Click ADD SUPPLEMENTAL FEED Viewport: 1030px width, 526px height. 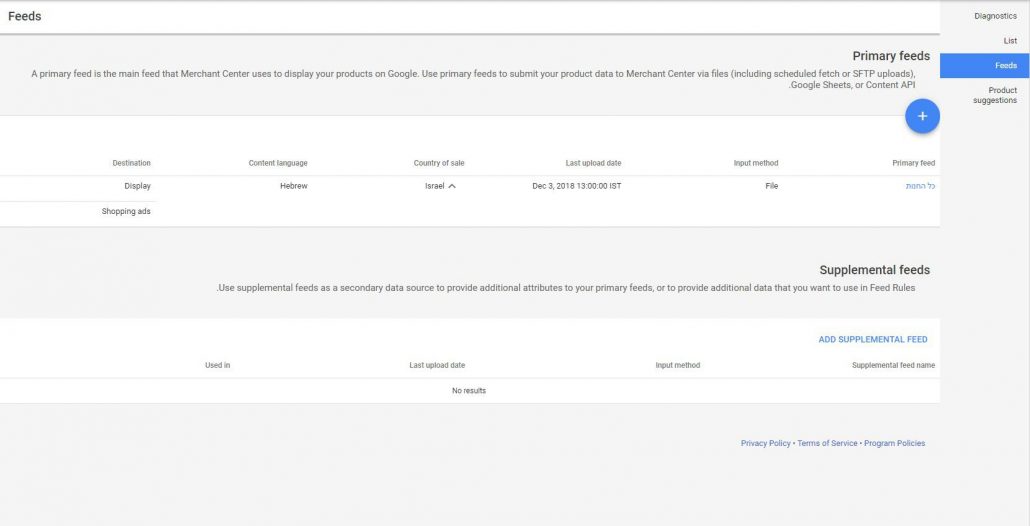point(873,340)
